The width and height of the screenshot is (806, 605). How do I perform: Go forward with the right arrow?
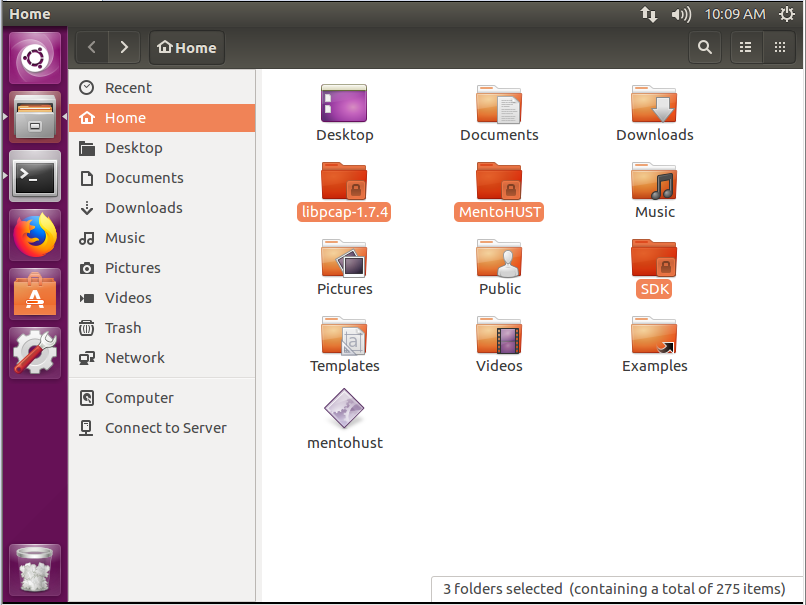124,47
